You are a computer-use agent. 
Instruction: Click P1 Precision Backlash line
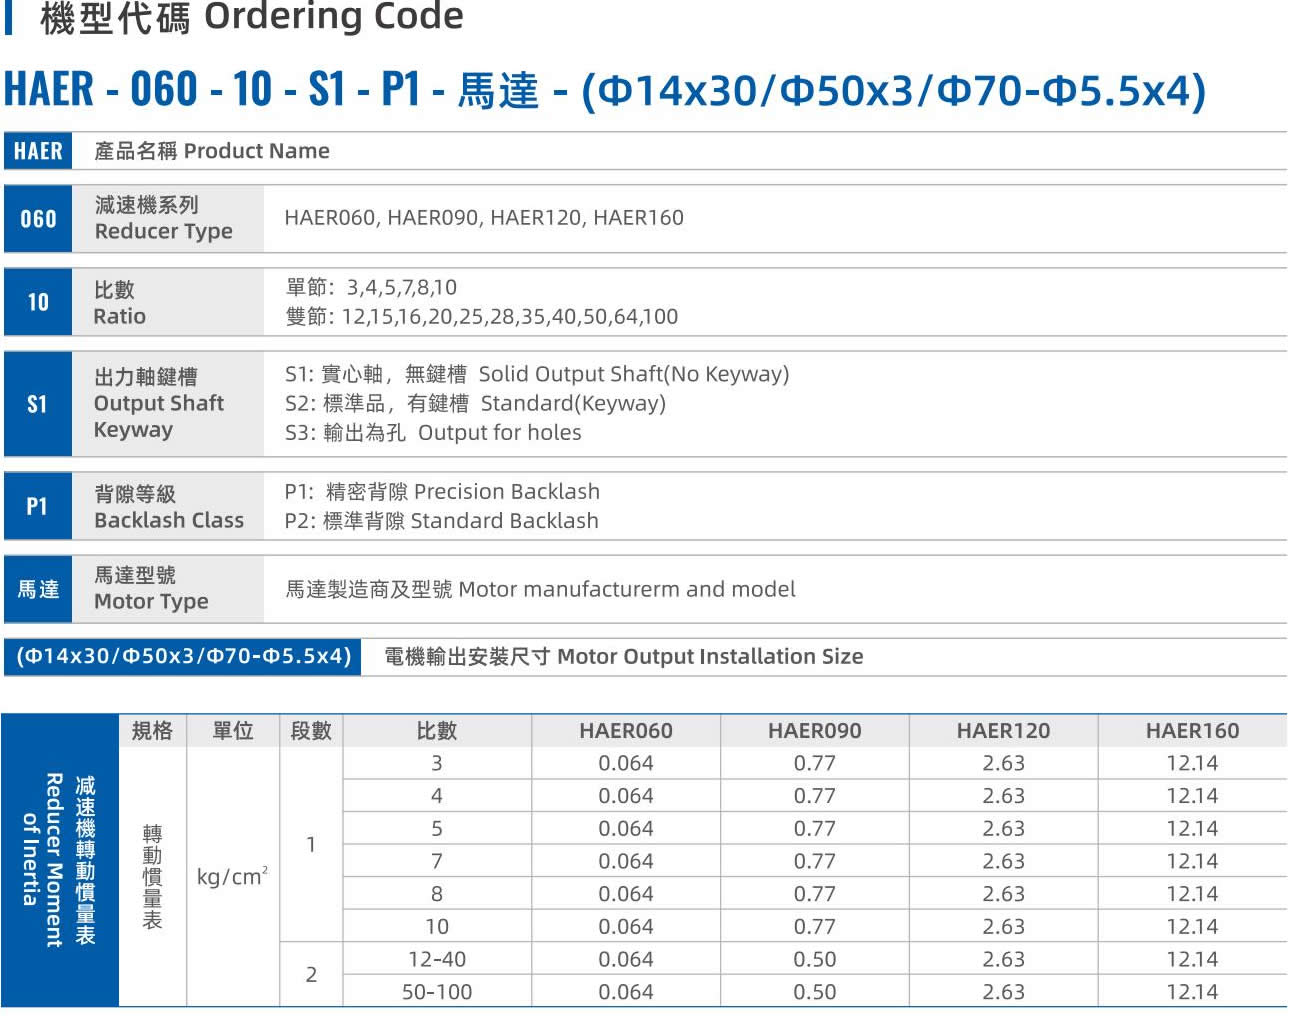(x=442, y=492)
